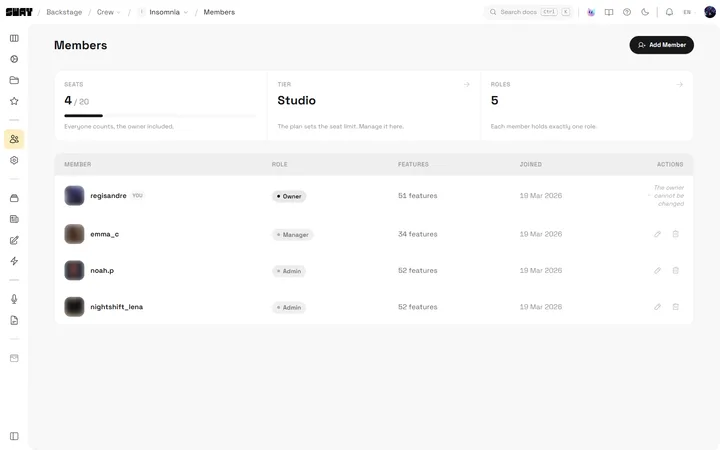Click regisandre's avatar thumbnail
This screenshot has width=720, height=450.
(x=74, y=196)
